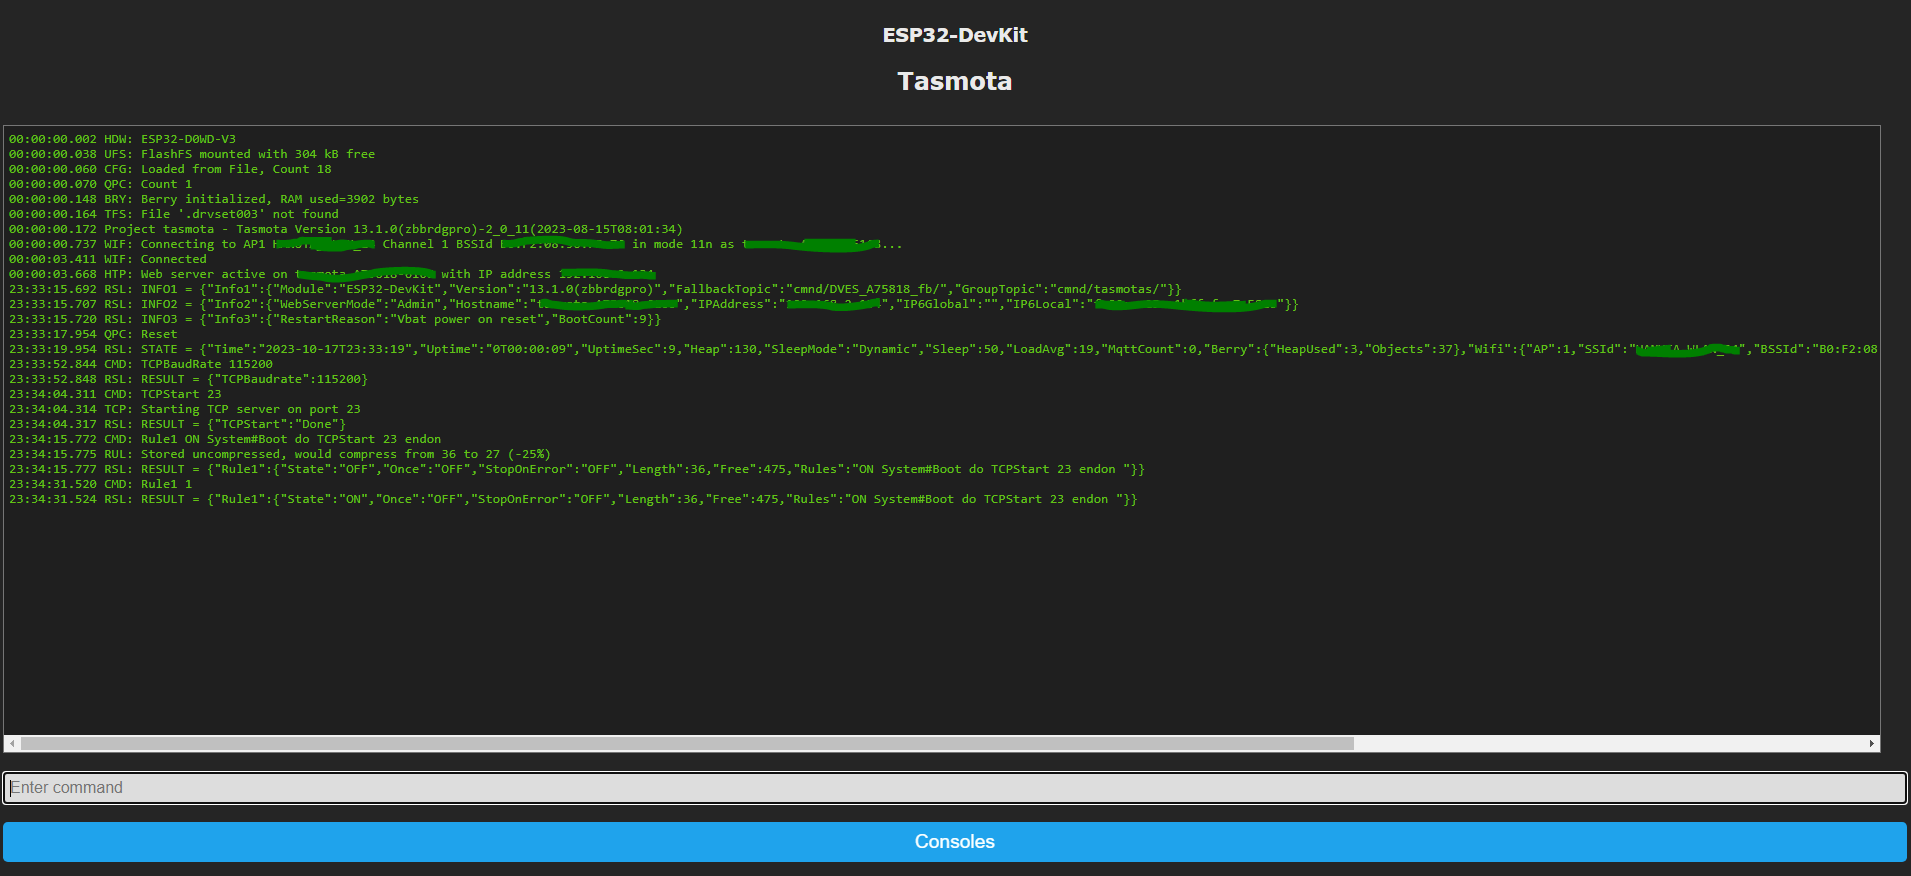The width and height of the screenshot is (1911, 876).
Task: Click log line 'WIF: Connecting to AP1'
Action: pos(456,244)
